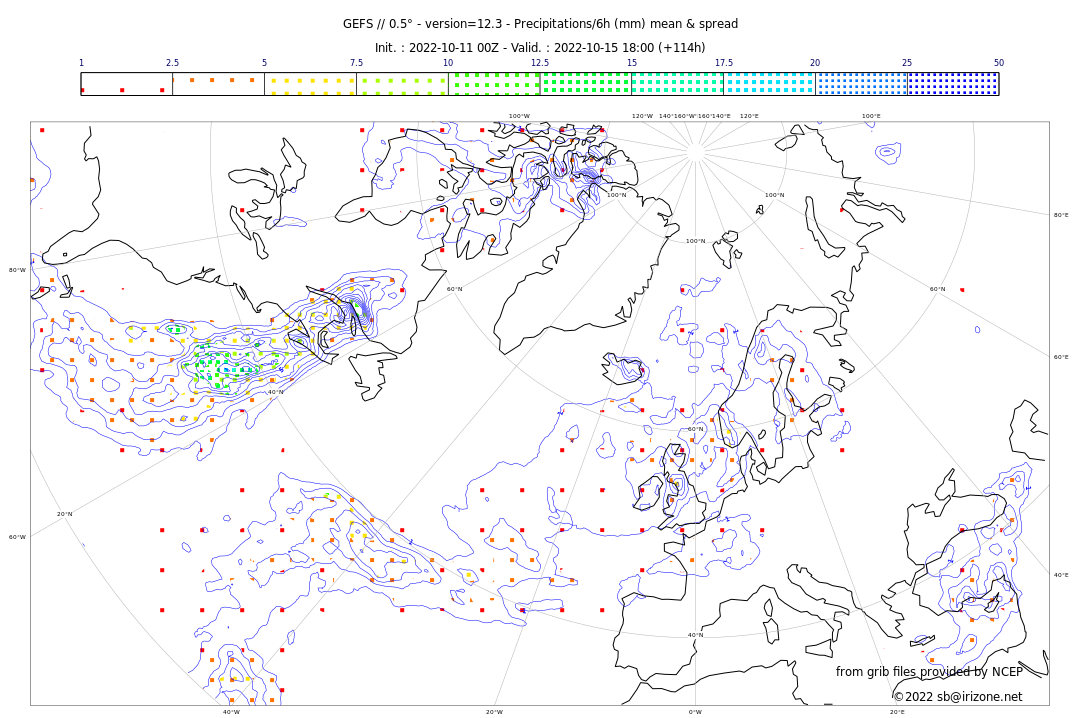Viewport: 1080px width, 718px height.
Task: Select the yellow-green 7.5–10 mm legend swatch
Action: coord(402,84)
